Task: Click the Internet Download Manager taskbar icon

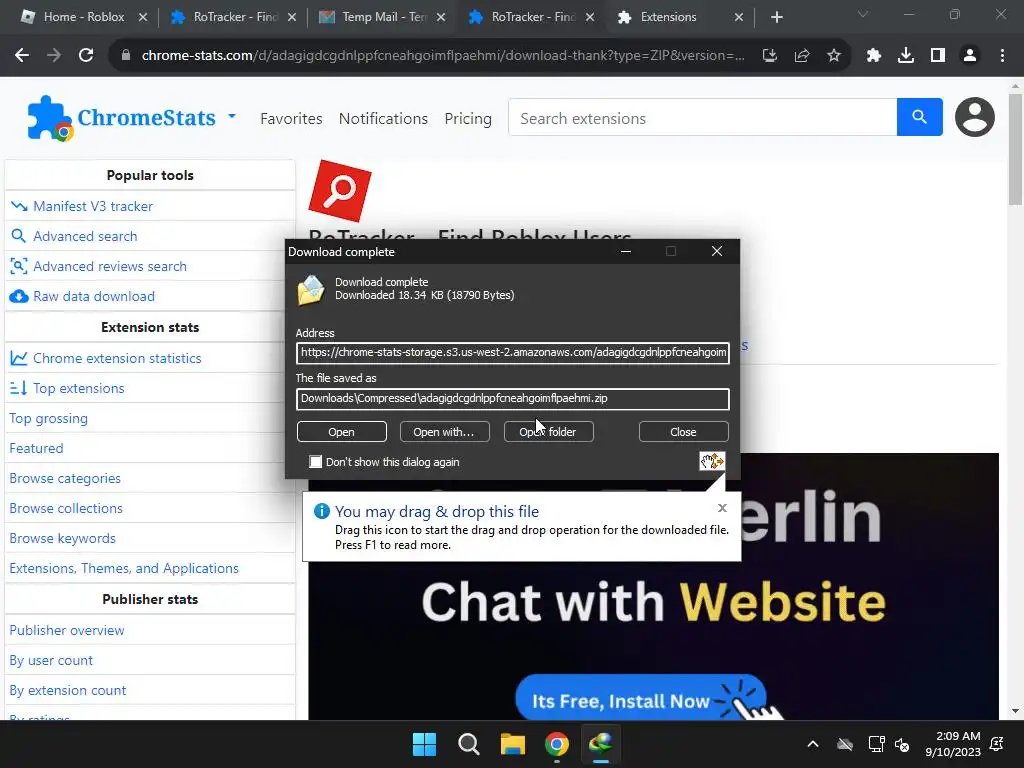Action: pos(601,744)
